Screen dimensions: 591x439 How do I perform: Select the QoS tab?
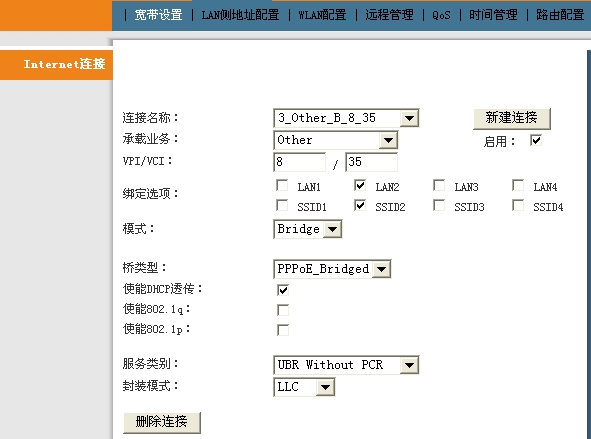(x=441, y=15)
